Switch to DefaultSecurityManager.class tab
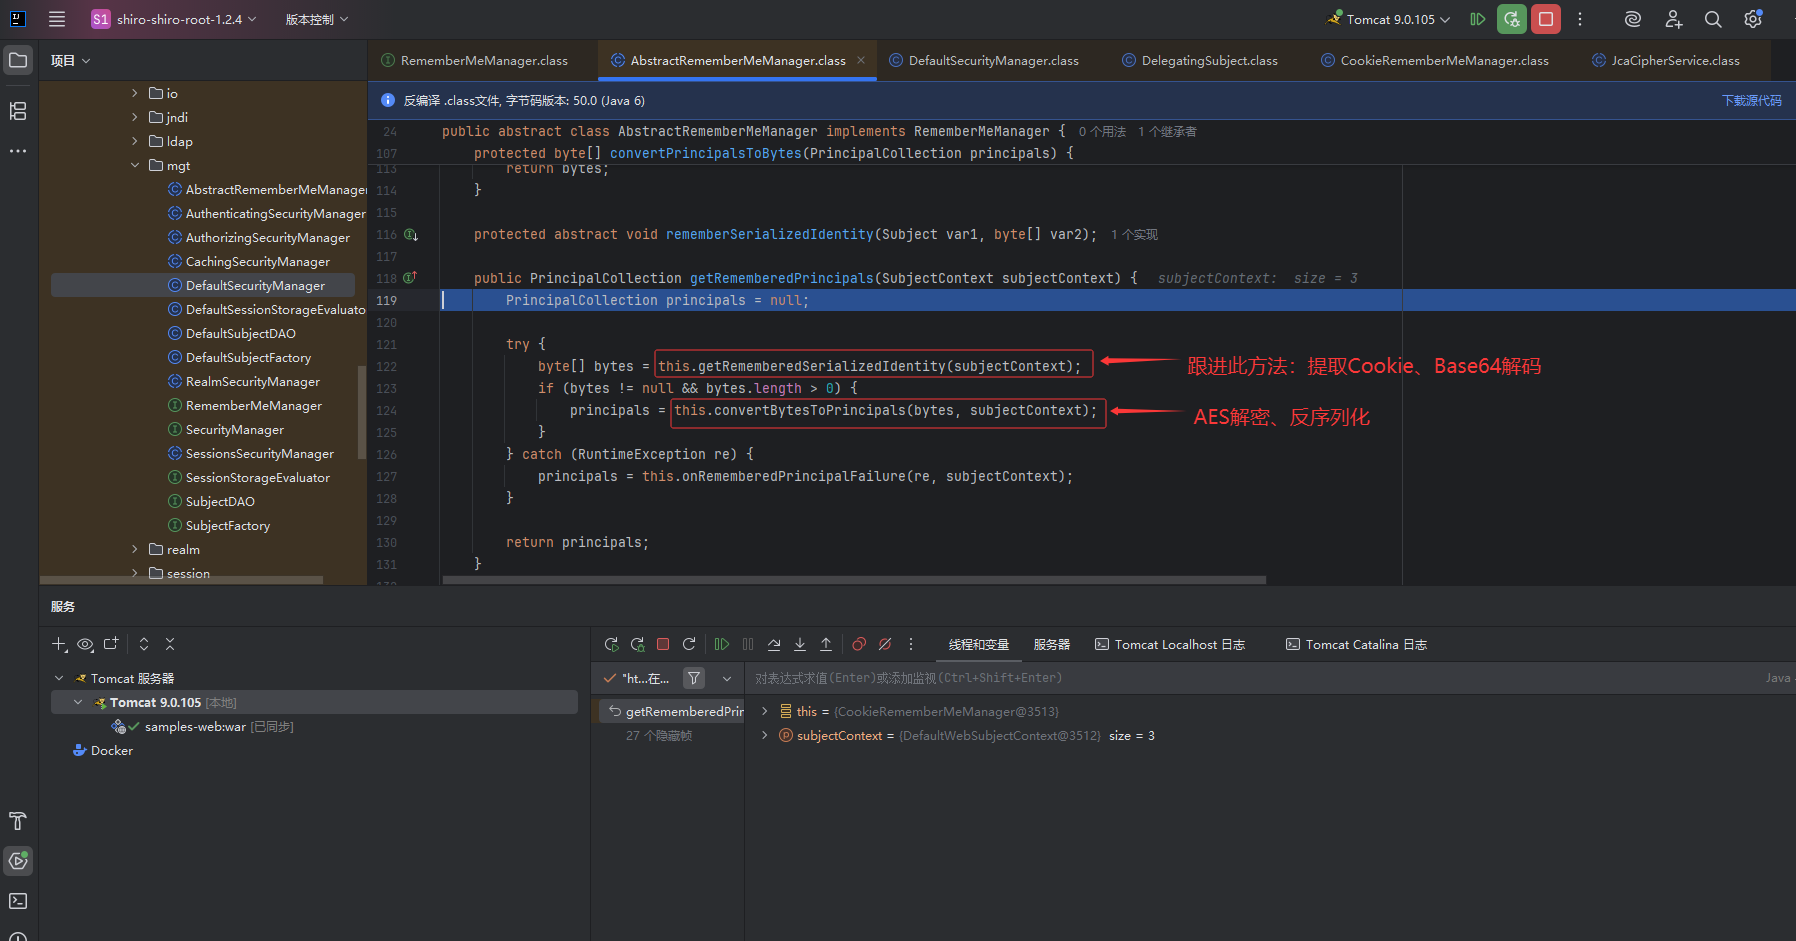This screenshot has height=941, width=1796. (993, 61)
